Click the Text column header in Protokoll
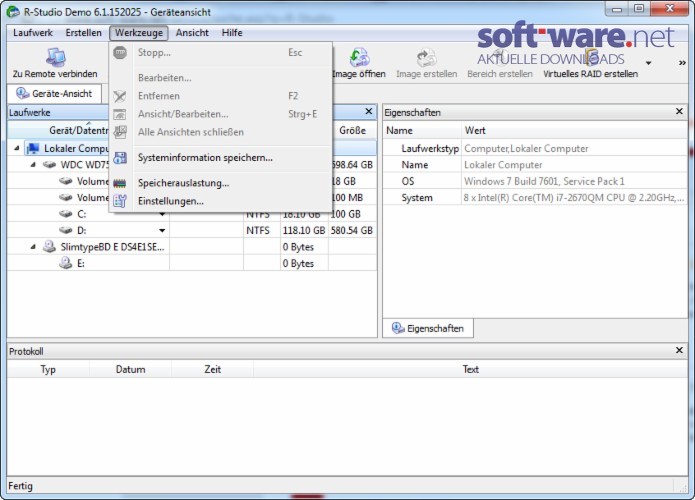This screenshot has height=500, width=695. click(x=471, y=369)
